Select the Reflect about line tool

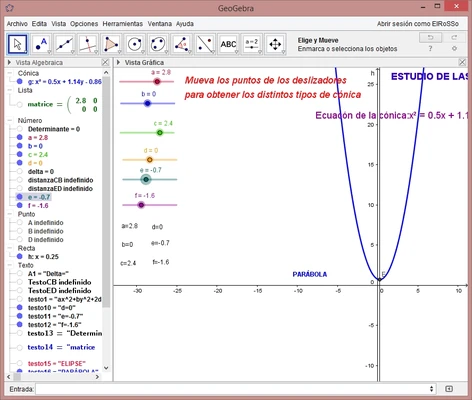(x=205, y=44)
